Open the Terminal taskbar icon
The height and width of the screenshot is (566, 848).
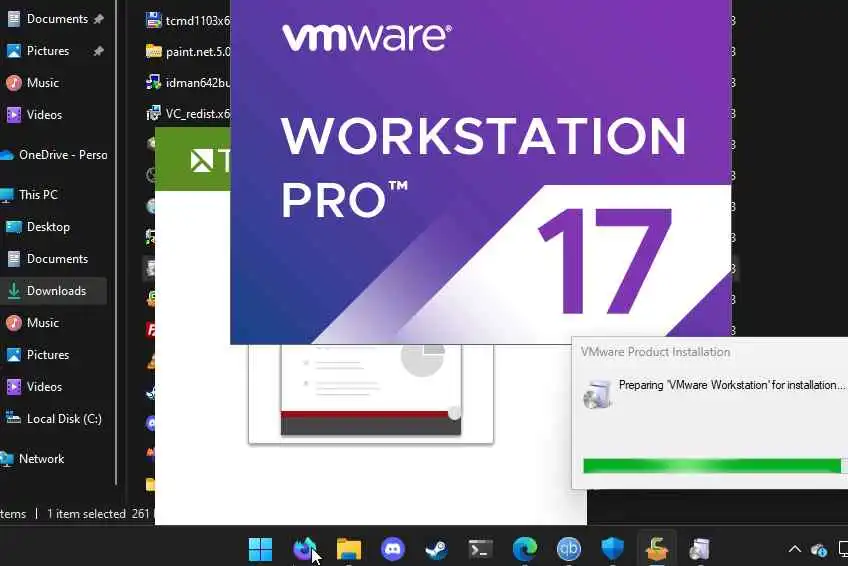pos(480,549)
